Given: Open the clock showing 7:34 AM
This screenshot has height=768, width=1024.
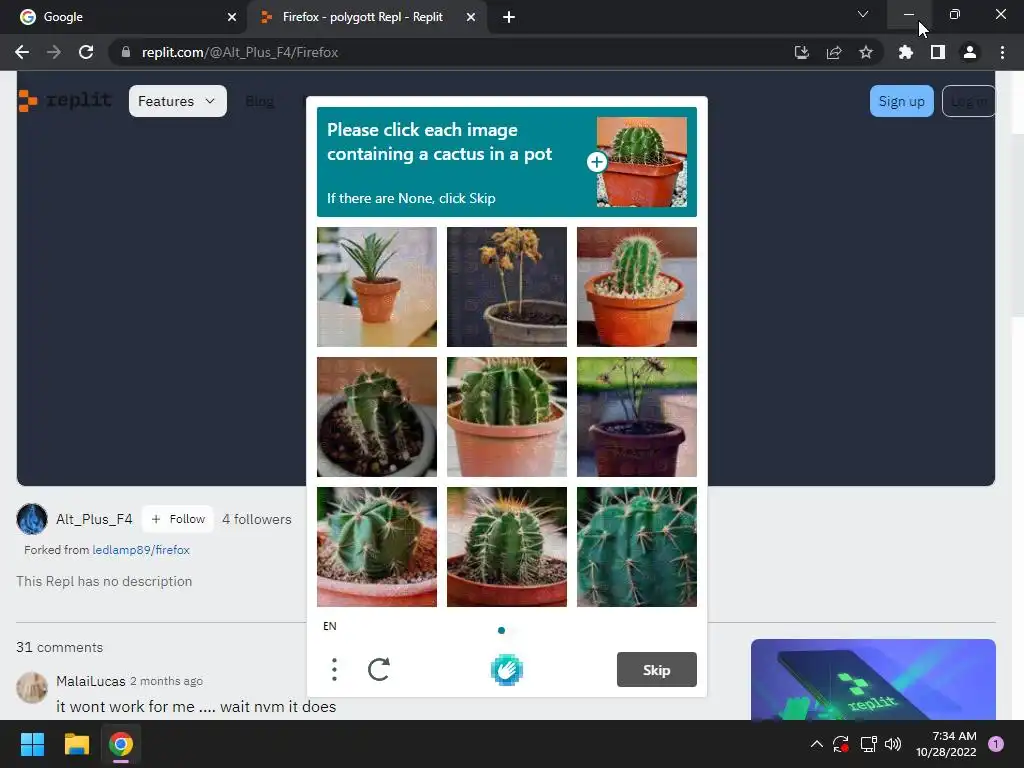Looking at the screenshot, I should [946, 744].
